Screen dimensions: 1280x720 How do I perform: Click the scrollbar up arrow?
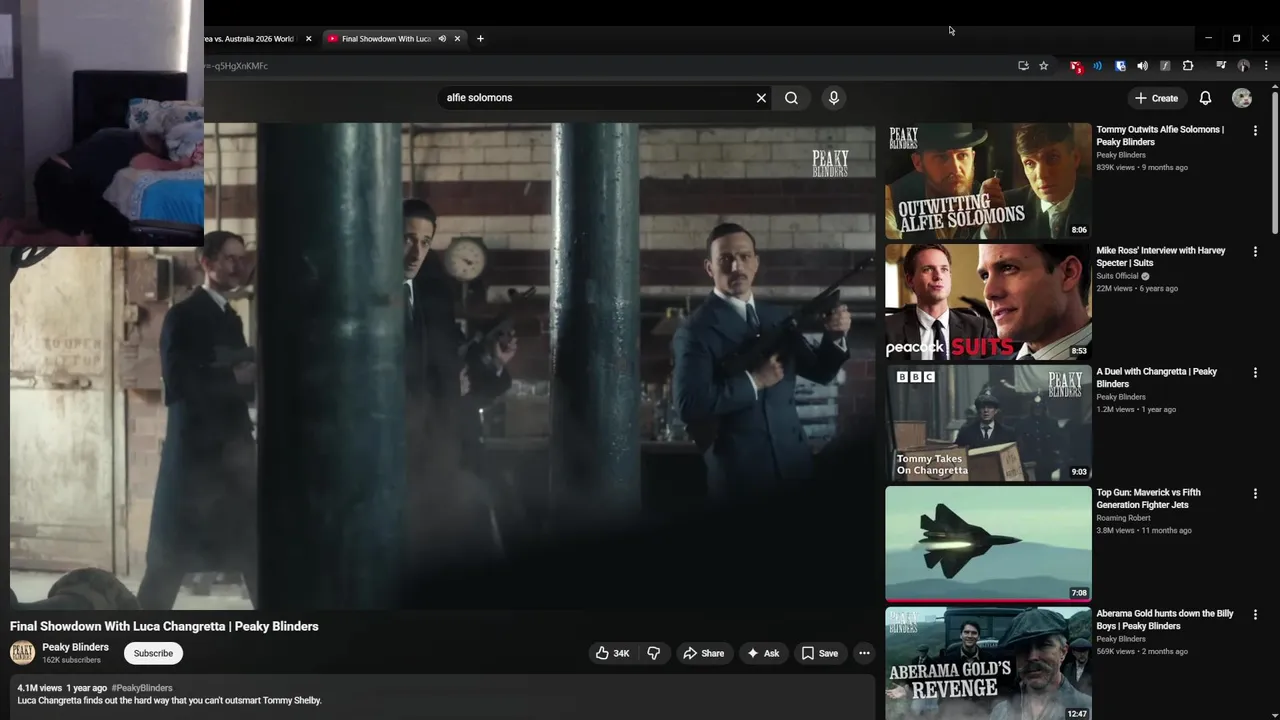click(1275, 89)
